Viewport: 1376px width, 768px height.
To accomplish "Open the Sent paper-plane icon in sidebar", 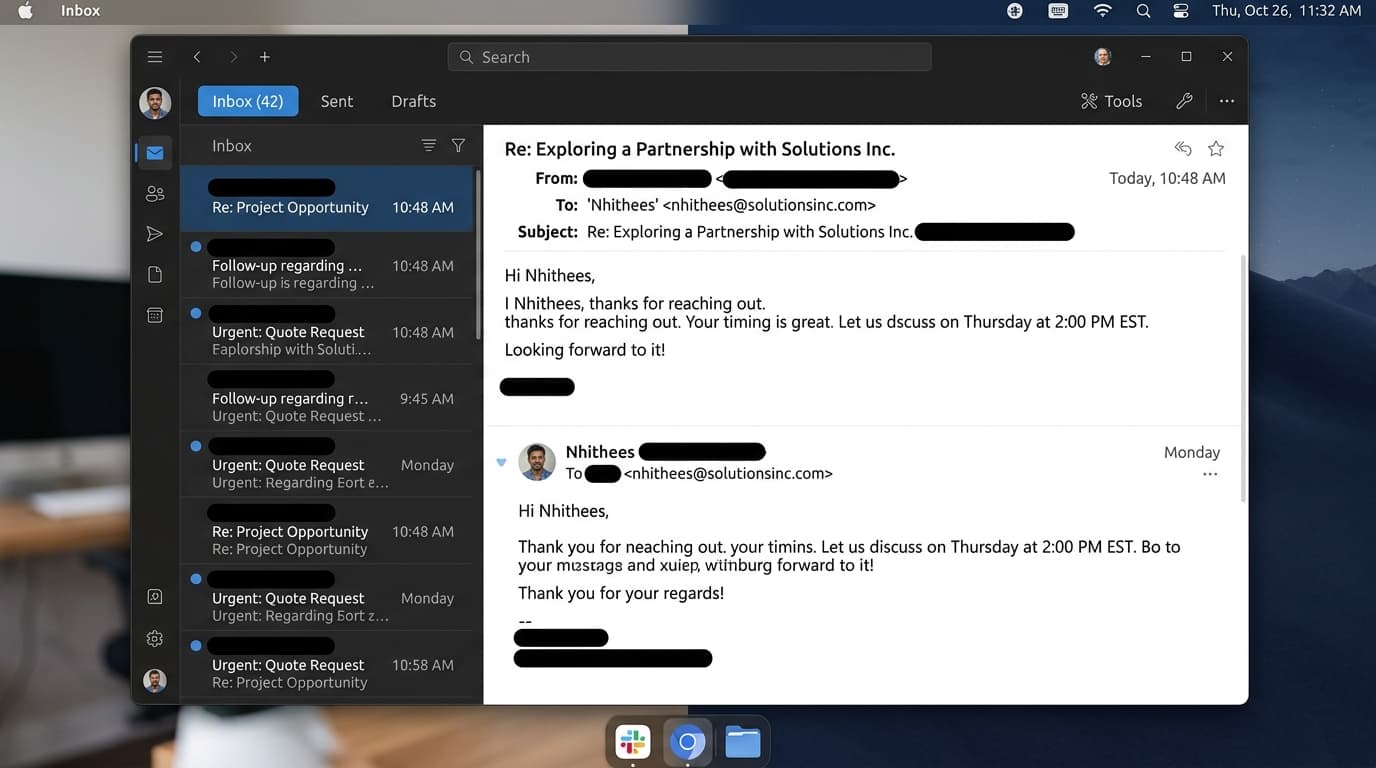I will pos(155,234).
